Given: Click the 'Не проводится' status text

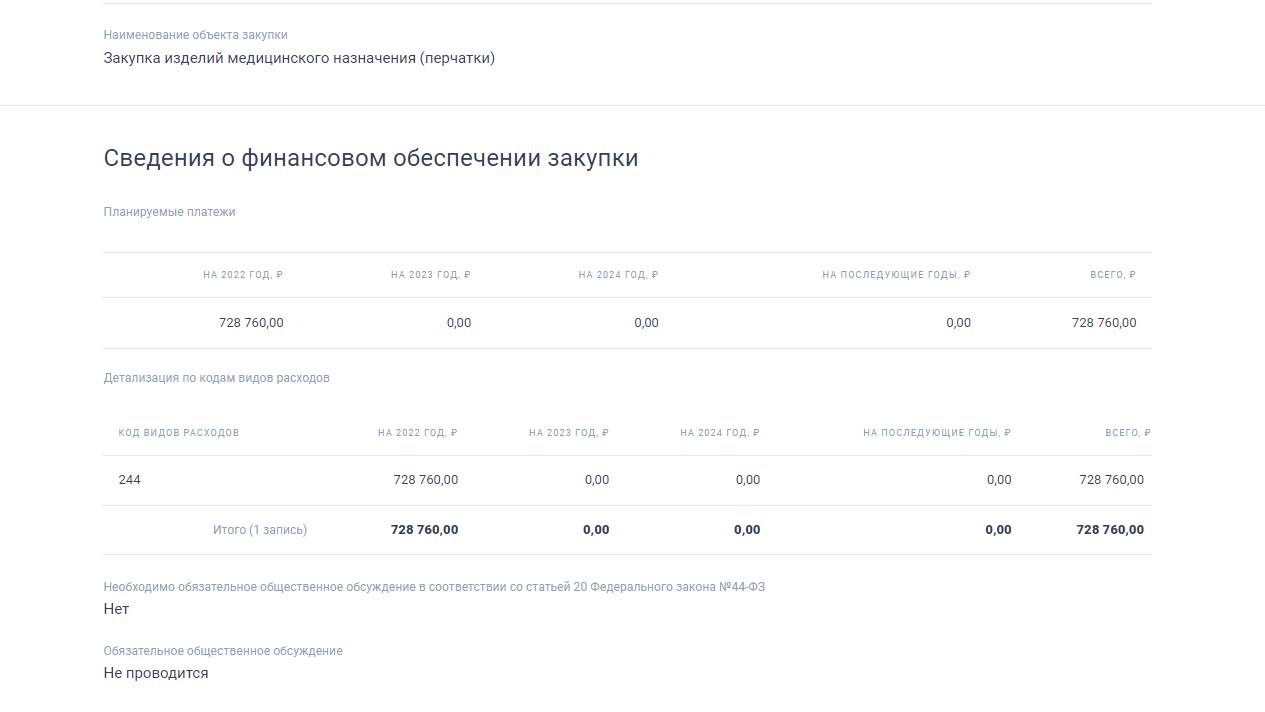Looking at the screenshot, I should [155, 672].
